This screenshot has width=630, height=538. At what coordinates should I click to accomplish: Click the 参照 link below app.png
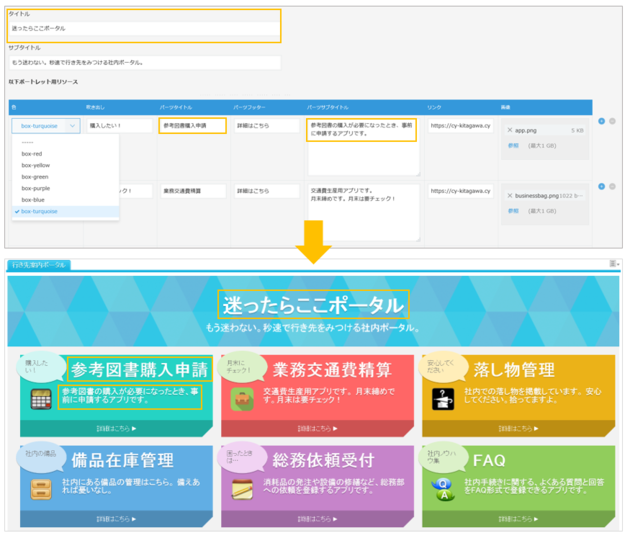tap(513, 145)
